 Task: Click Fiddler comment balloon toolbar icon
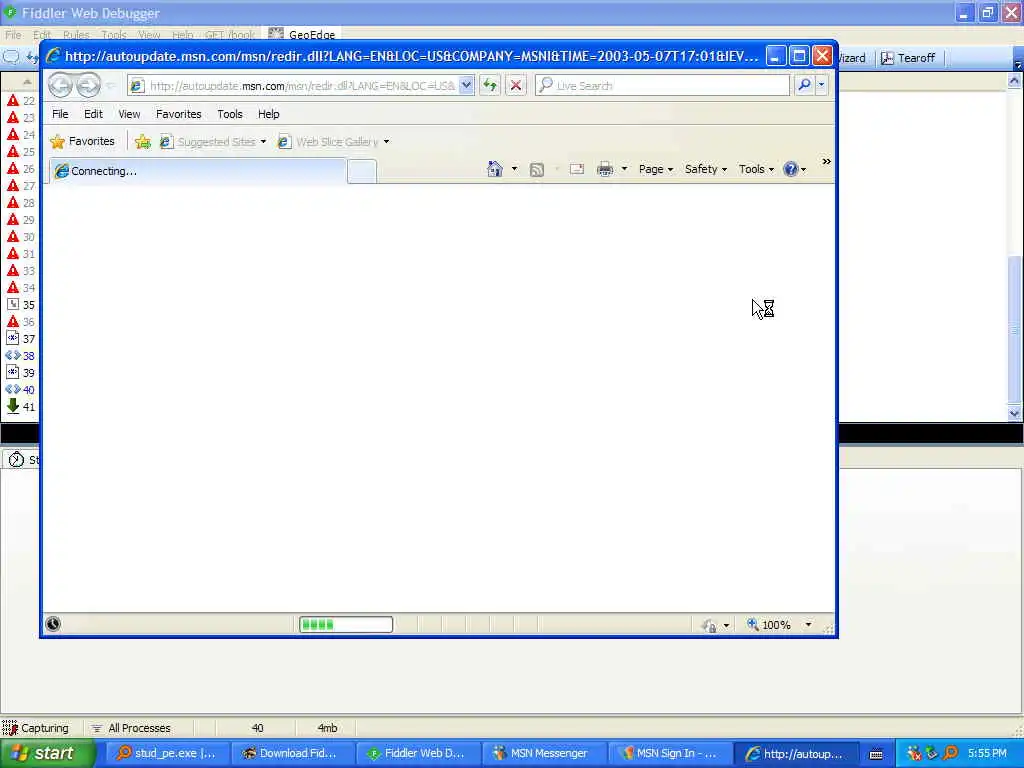click(11, 57)
